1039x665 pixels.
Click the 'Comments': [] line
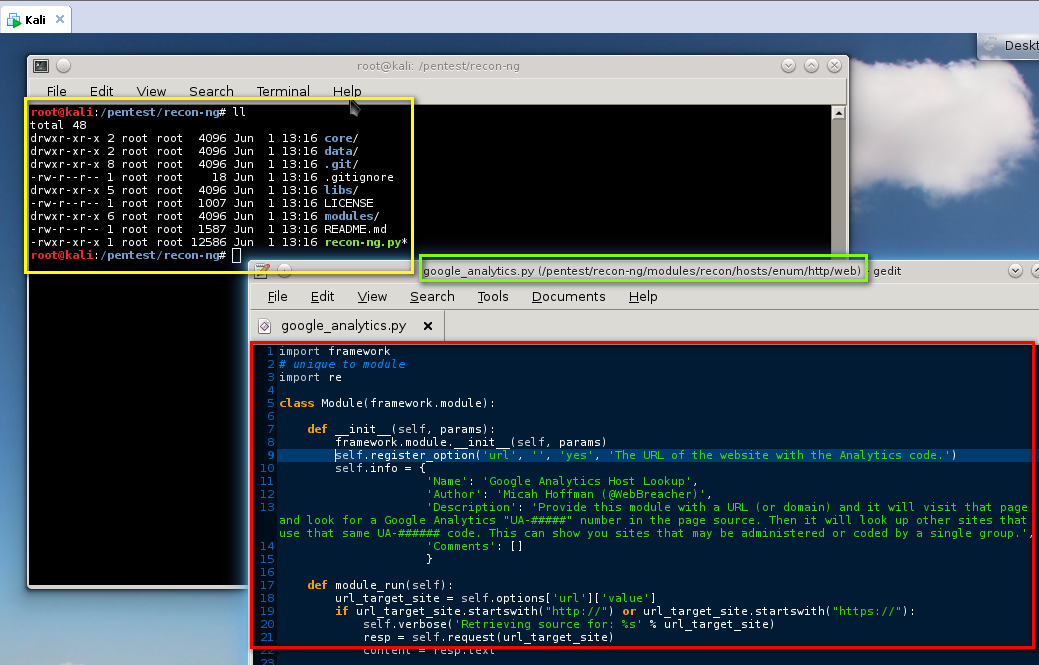474,546
